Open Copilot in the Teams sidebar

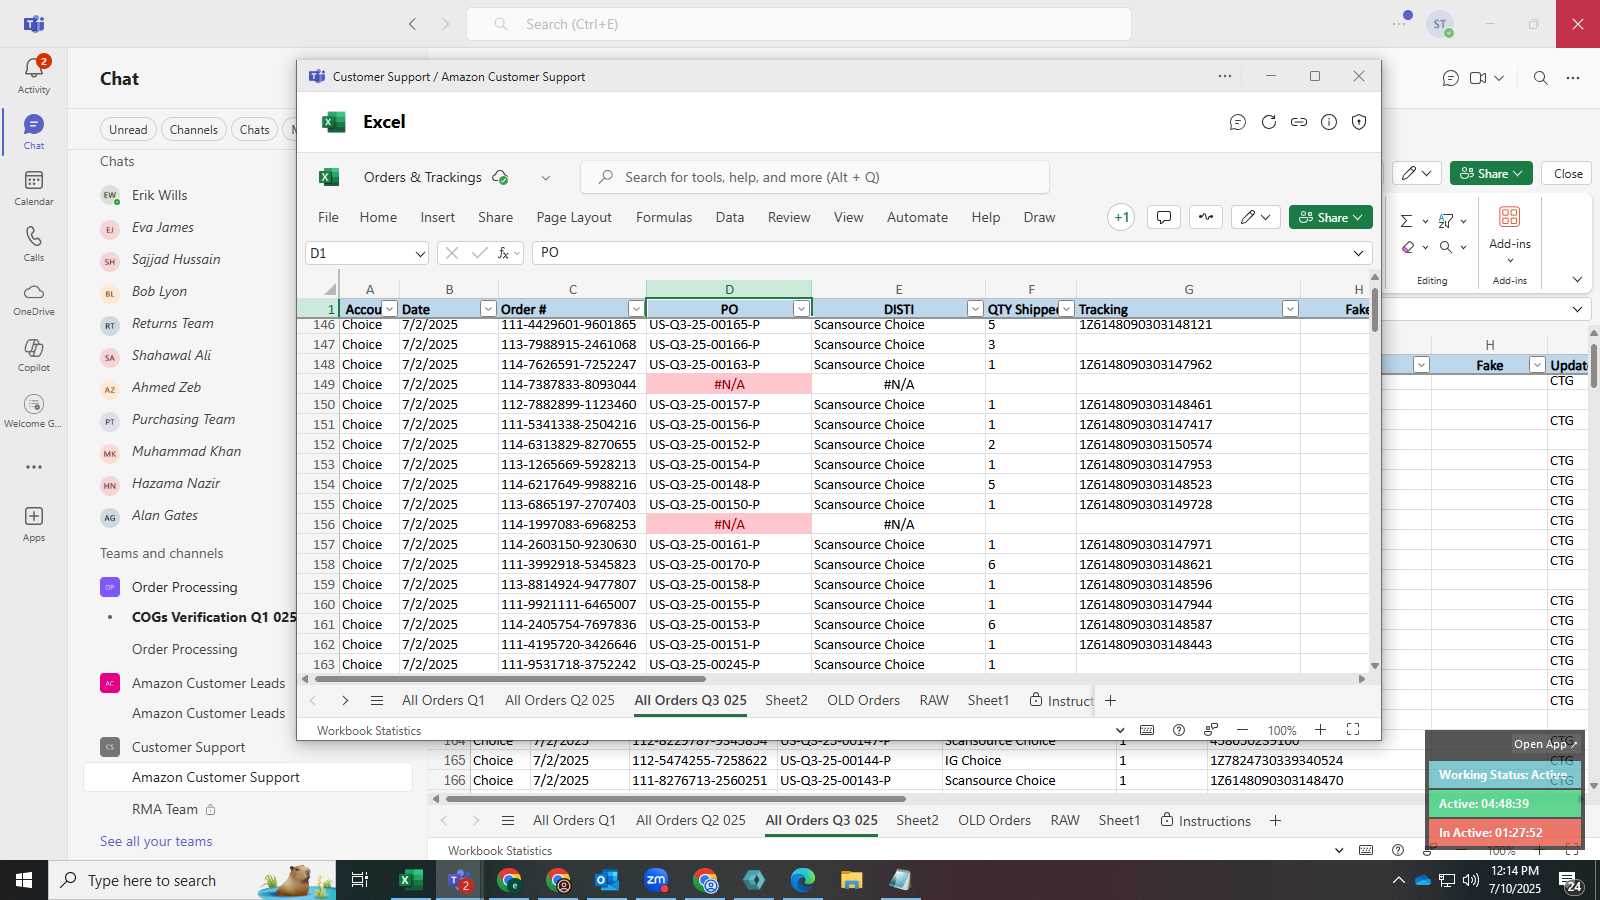(x=33, y=355)
